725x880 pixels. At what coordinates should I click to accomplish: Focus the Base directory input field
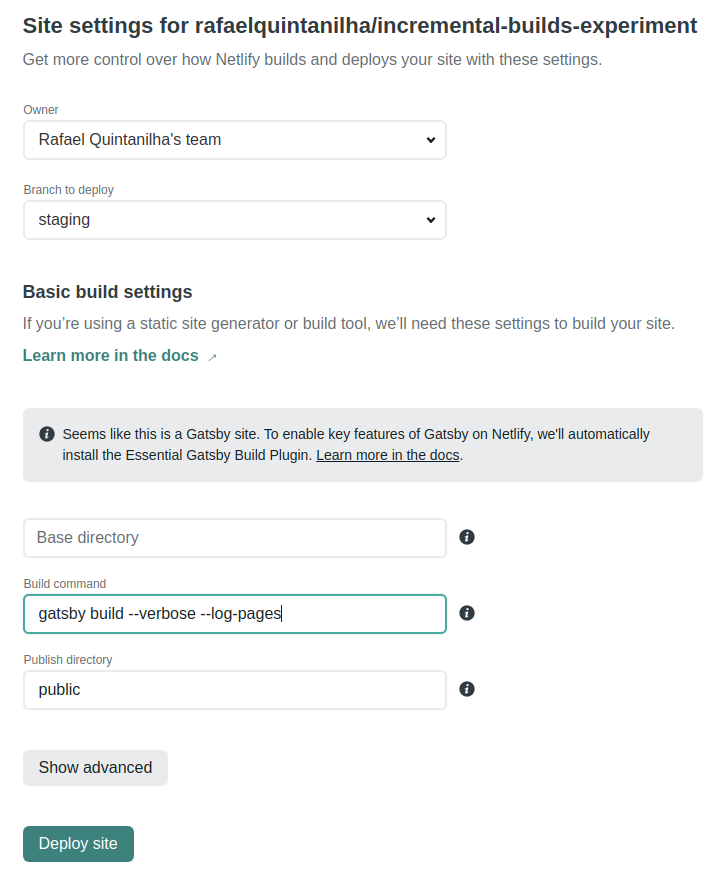(x=234, y=538)
